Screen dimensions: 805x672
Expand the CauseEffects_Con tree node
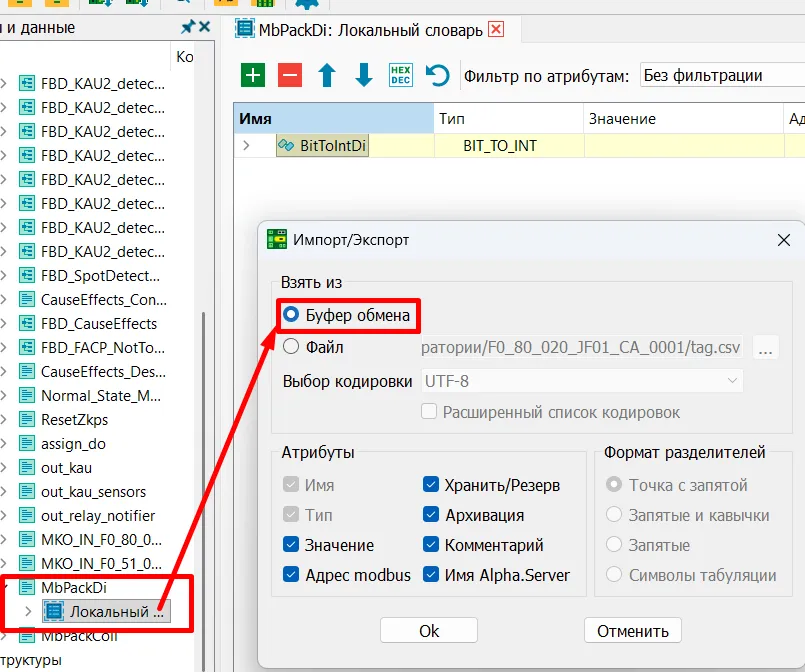coord(4,299)
